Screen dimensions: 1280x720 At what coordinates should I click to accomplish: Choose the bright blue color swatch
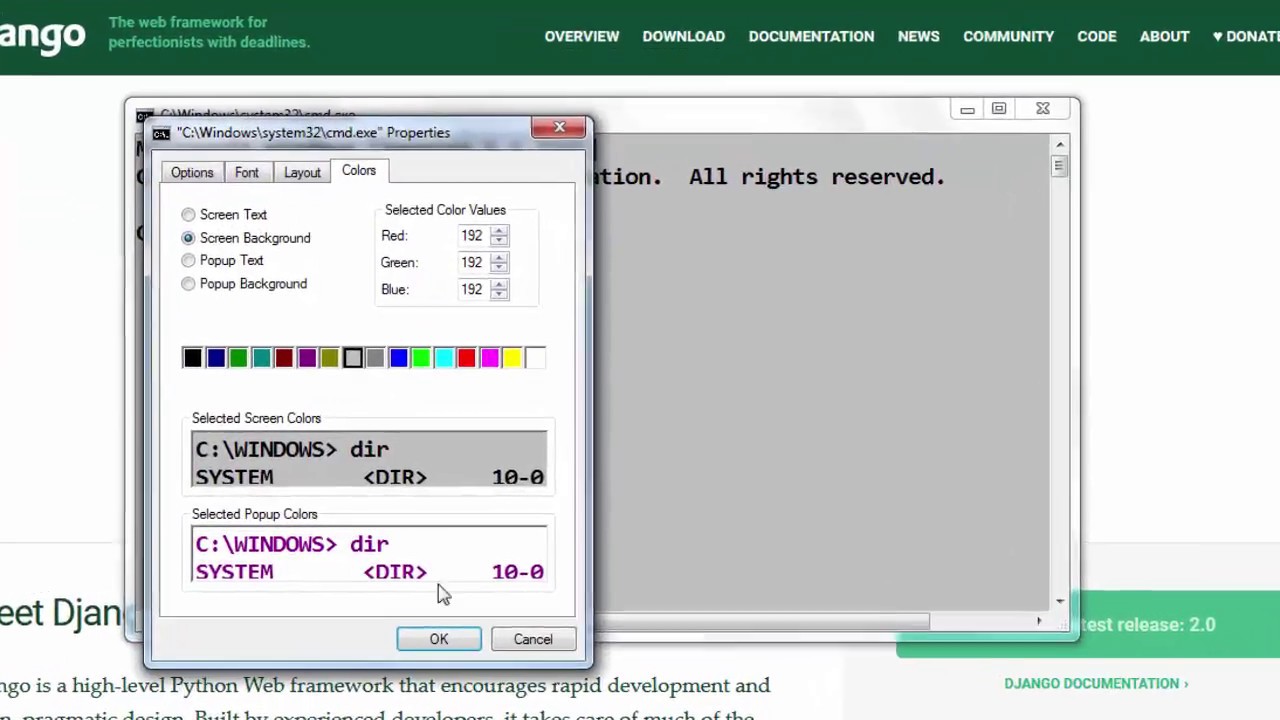(399, 358)
